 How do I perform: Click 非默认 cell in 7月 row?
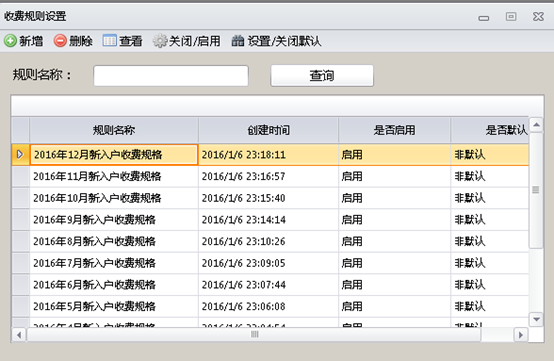pyautogui.click(x=490, y=263)
